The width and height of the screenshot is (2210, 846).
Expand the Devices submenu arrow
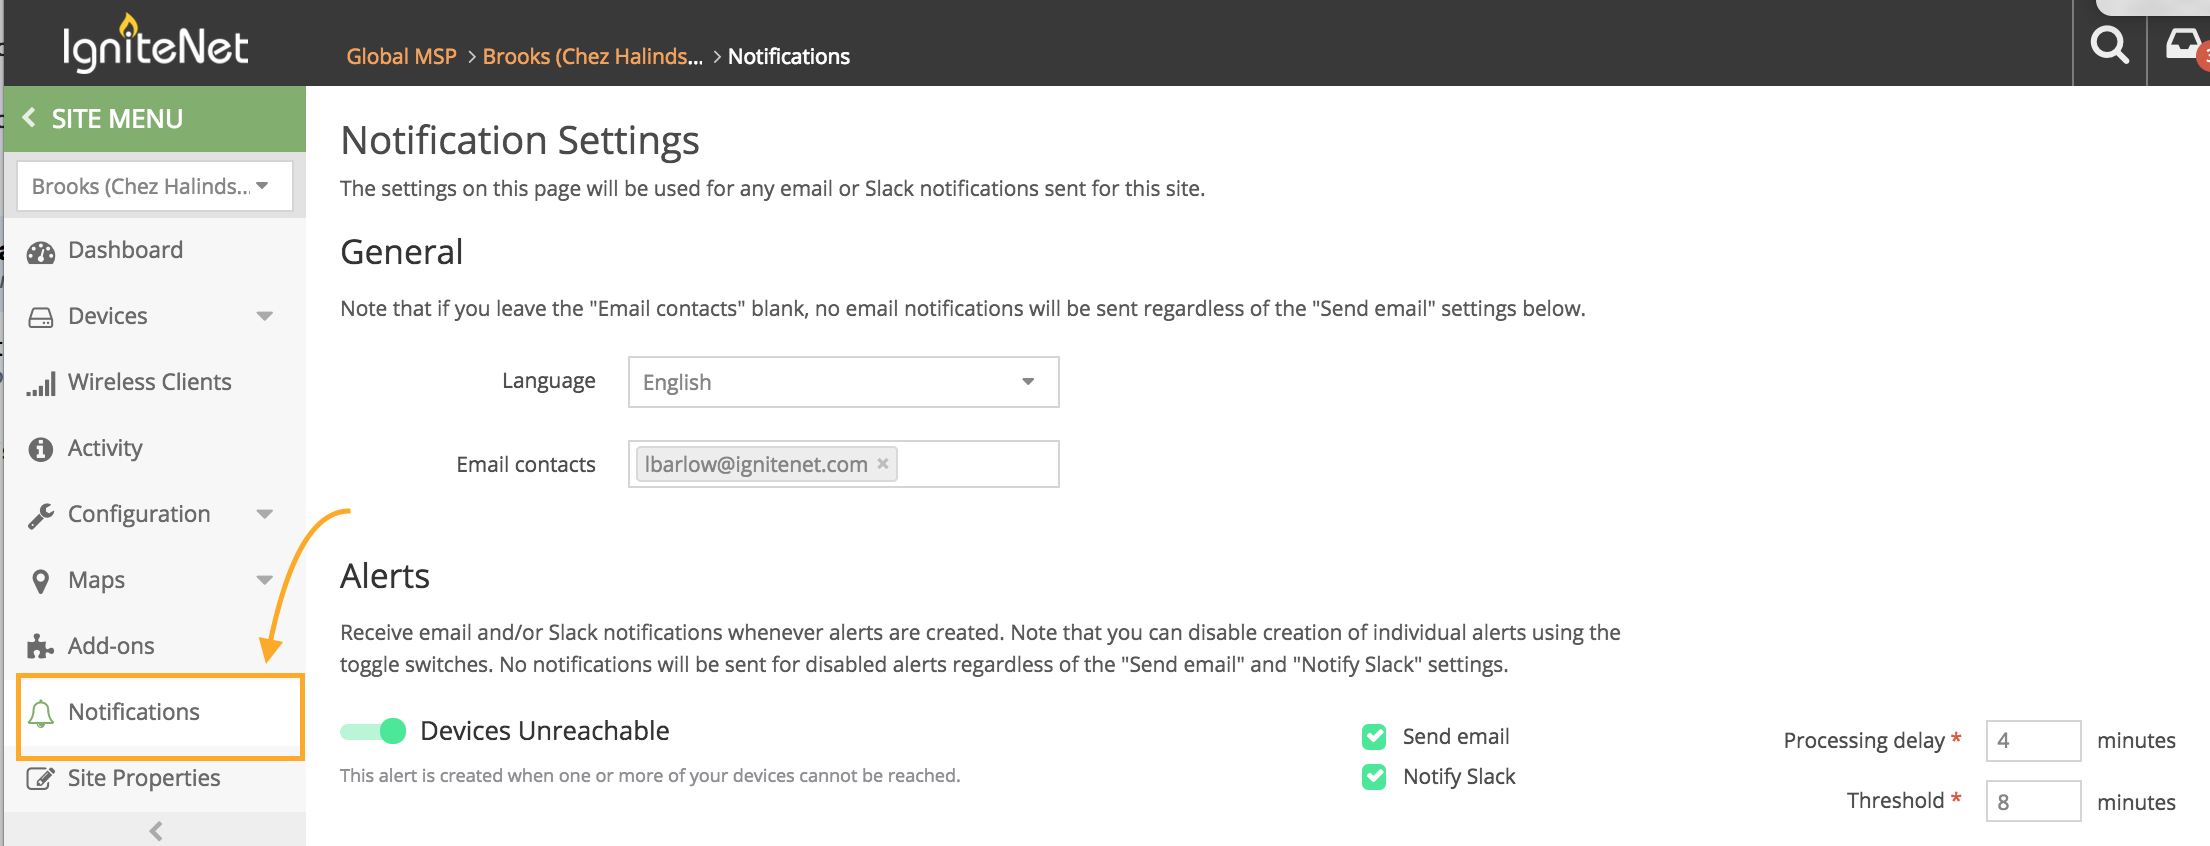265,316
